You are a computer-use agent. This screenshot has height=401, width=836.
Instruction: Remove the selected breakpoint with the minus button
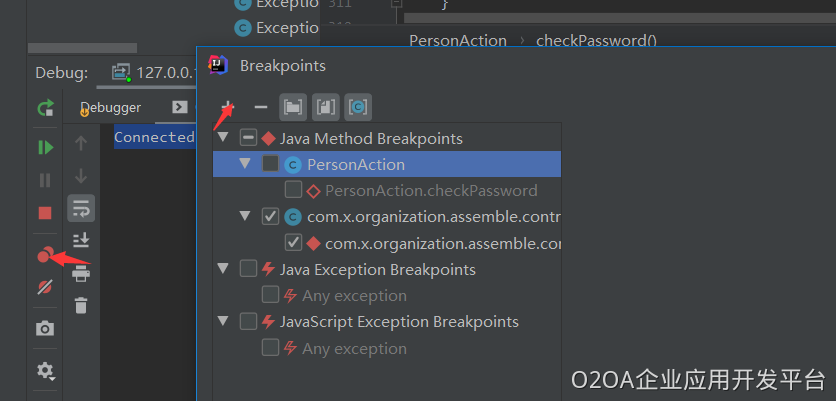(261, 107)
